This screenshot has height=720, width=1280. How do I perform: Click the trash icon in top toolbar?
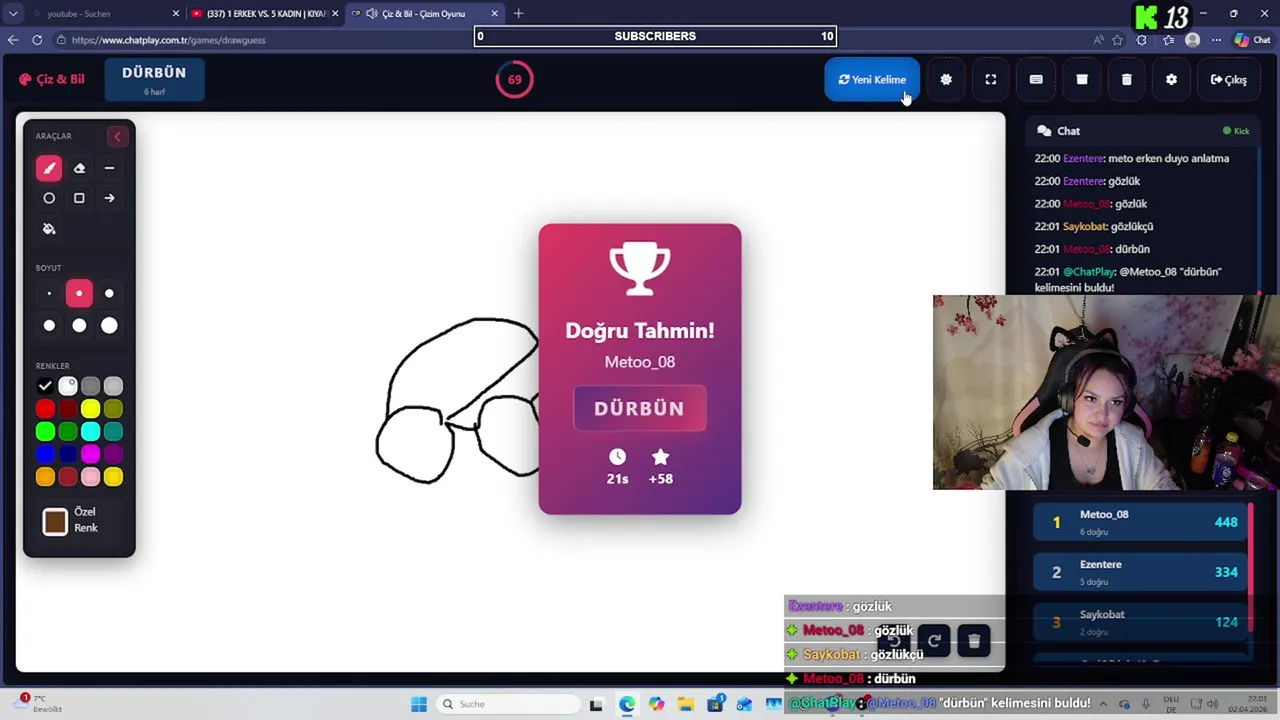coord(1127,80)
